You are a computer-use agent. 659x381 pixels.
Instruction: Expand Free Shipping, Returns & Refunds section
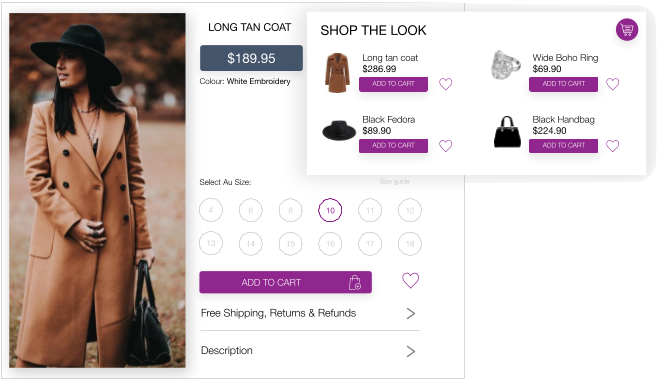tap(310, 313)
